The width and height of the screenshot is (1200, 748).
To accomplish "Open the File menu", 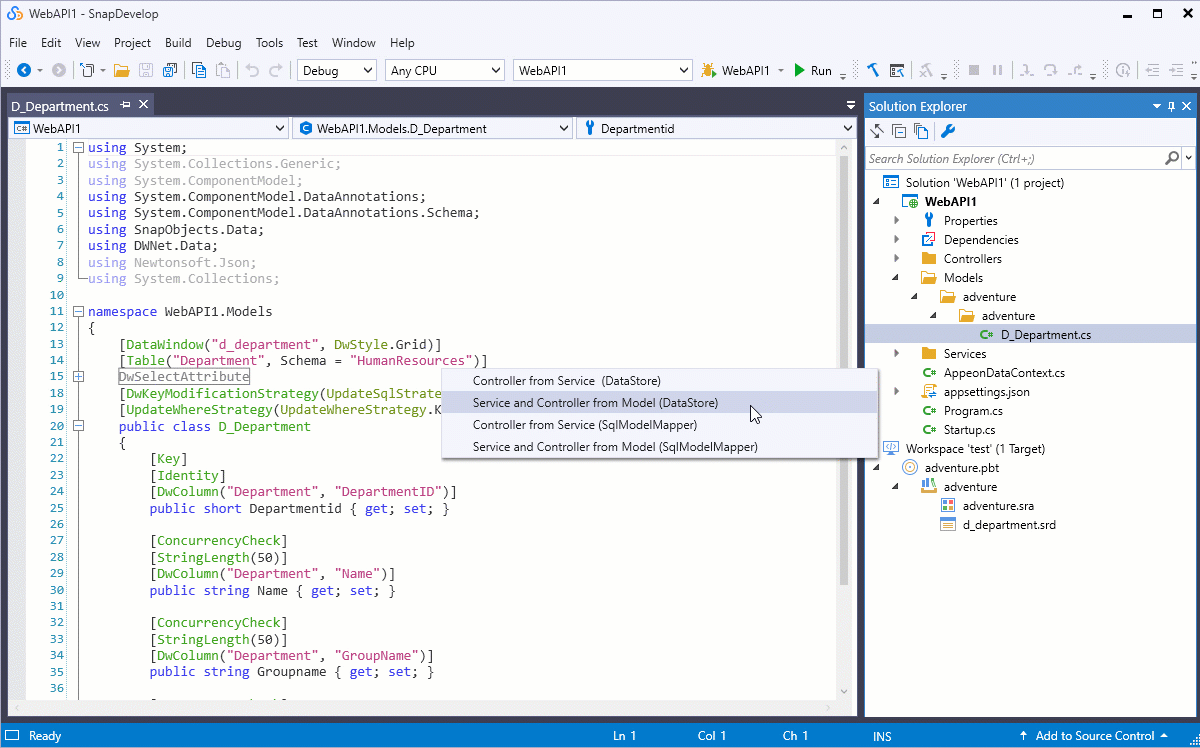I will [x=18, y=43].
